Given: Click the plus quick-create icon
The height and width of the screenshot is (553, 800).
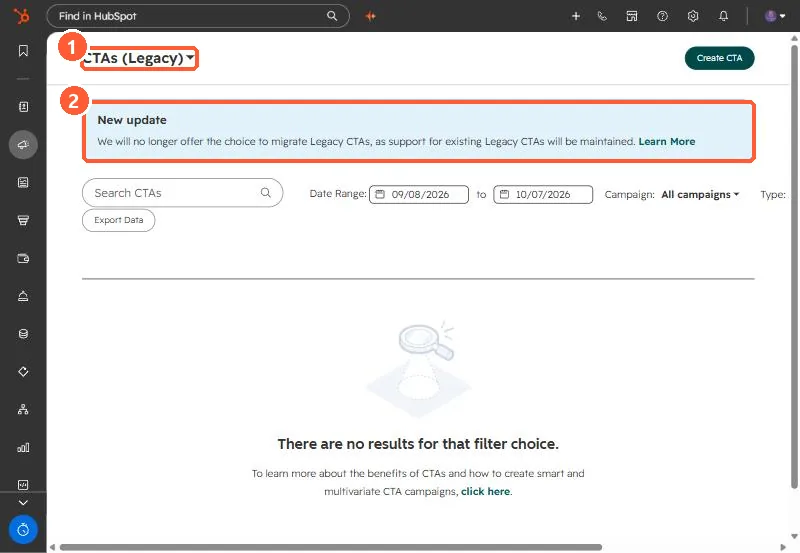Looking at the screenshot, I should [x=576, y=16].
